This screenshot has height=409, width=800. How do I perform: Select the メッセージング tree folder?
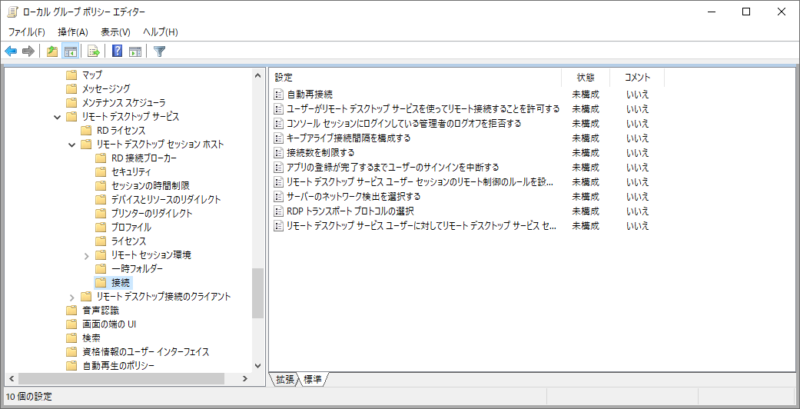click(106, 89)
